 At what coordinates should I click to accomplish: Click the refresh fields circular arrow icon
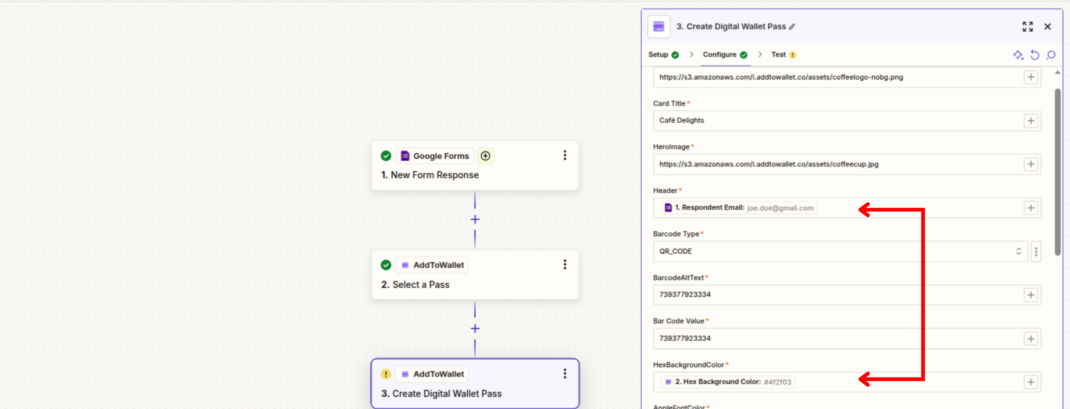[1035, 55]
